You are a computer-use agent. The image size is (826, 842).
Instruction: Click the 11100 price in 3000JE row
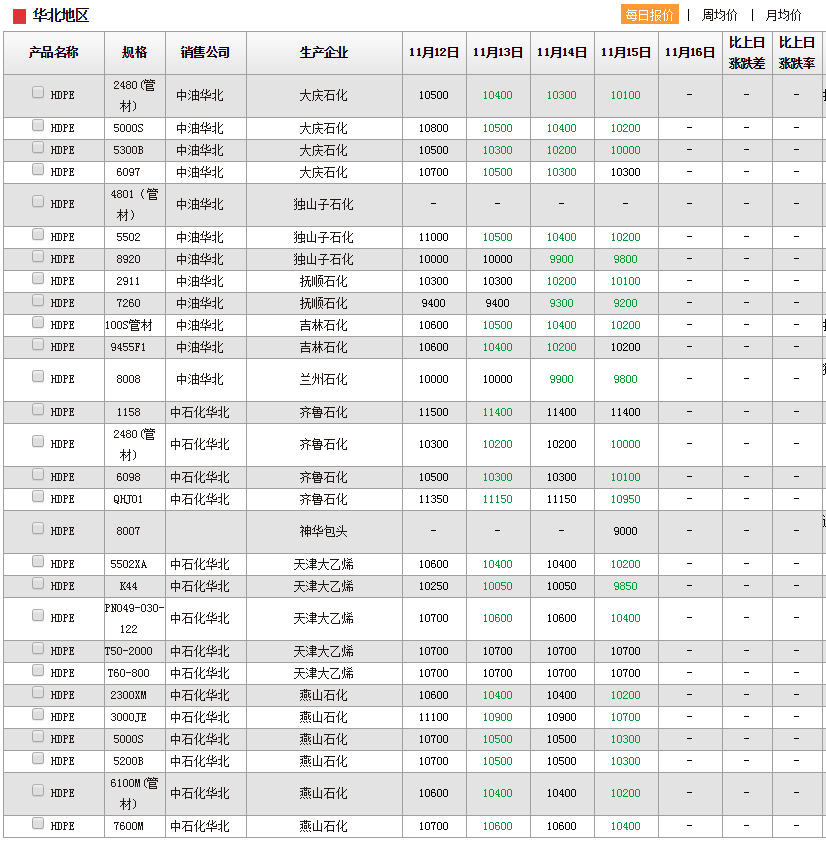pyautogui.click(x=433, y=717)
